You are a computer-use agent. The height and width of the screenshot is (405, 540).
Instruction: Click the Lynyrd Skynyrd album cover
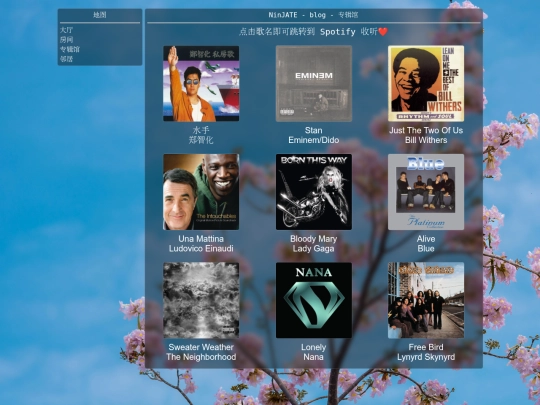pos(426,300)
